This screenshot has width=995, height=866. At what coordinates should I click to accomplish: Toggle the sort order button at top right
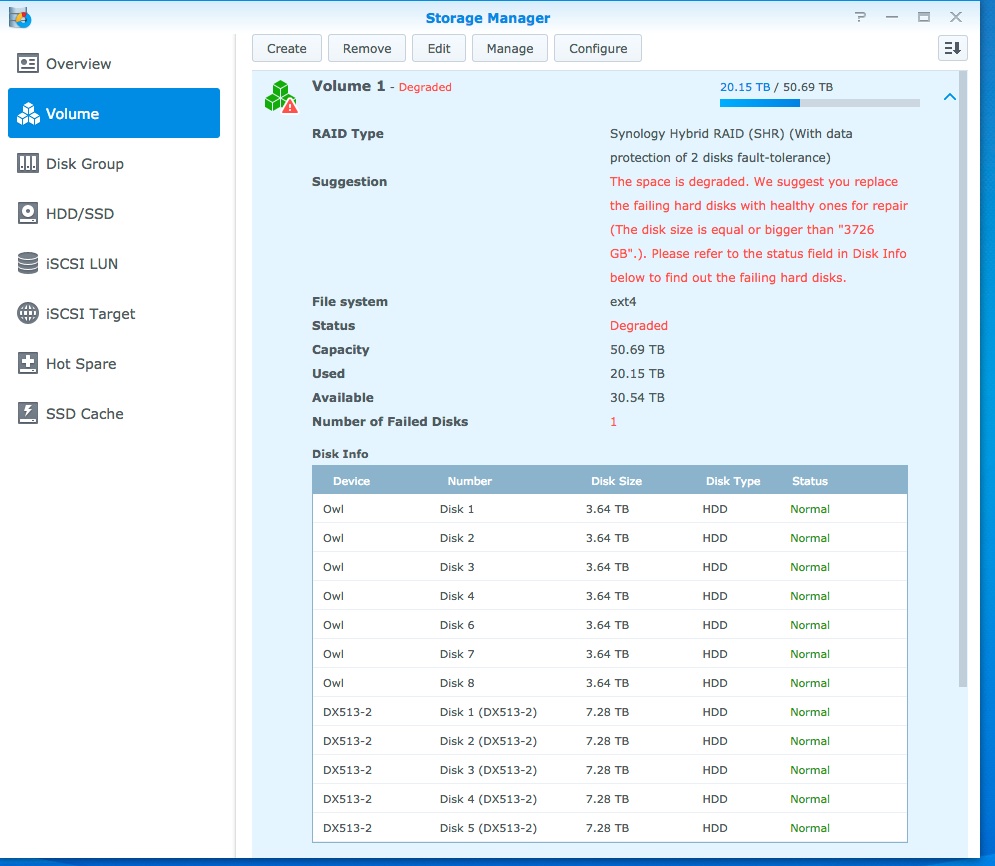click(952, 48)
